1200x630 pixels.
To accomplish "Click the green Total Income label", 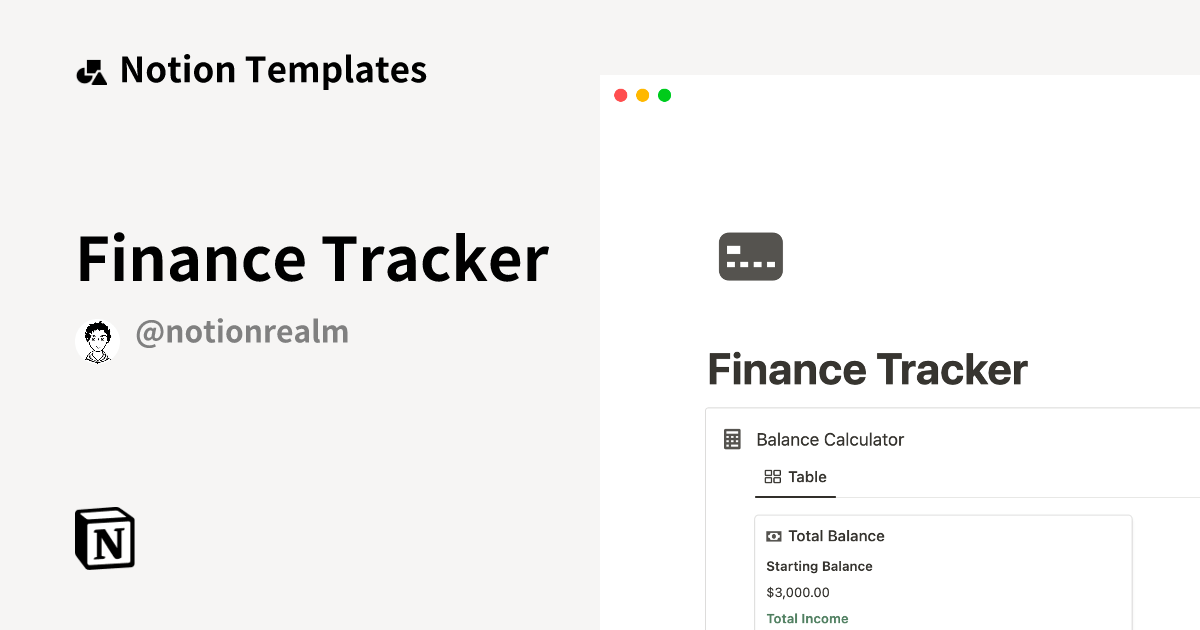I will tap(807, 618).
